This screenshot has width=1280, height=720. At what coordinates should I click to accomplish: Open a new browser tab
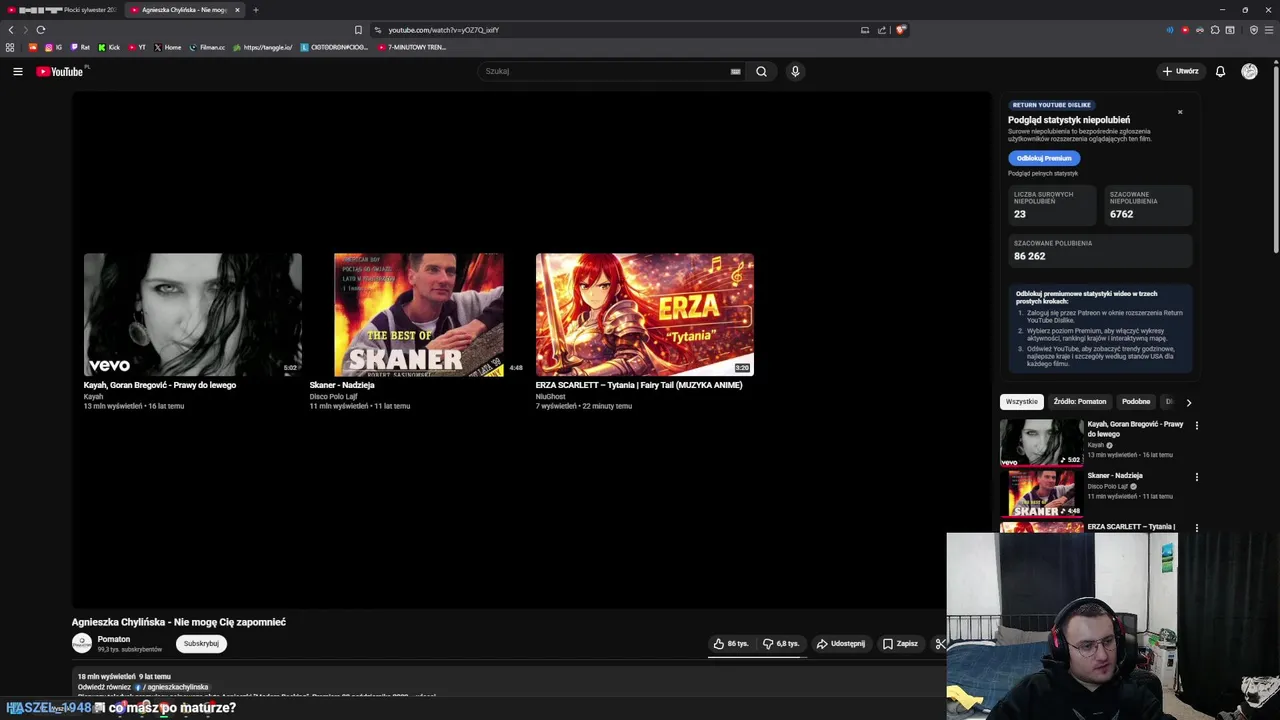[255, 10]
